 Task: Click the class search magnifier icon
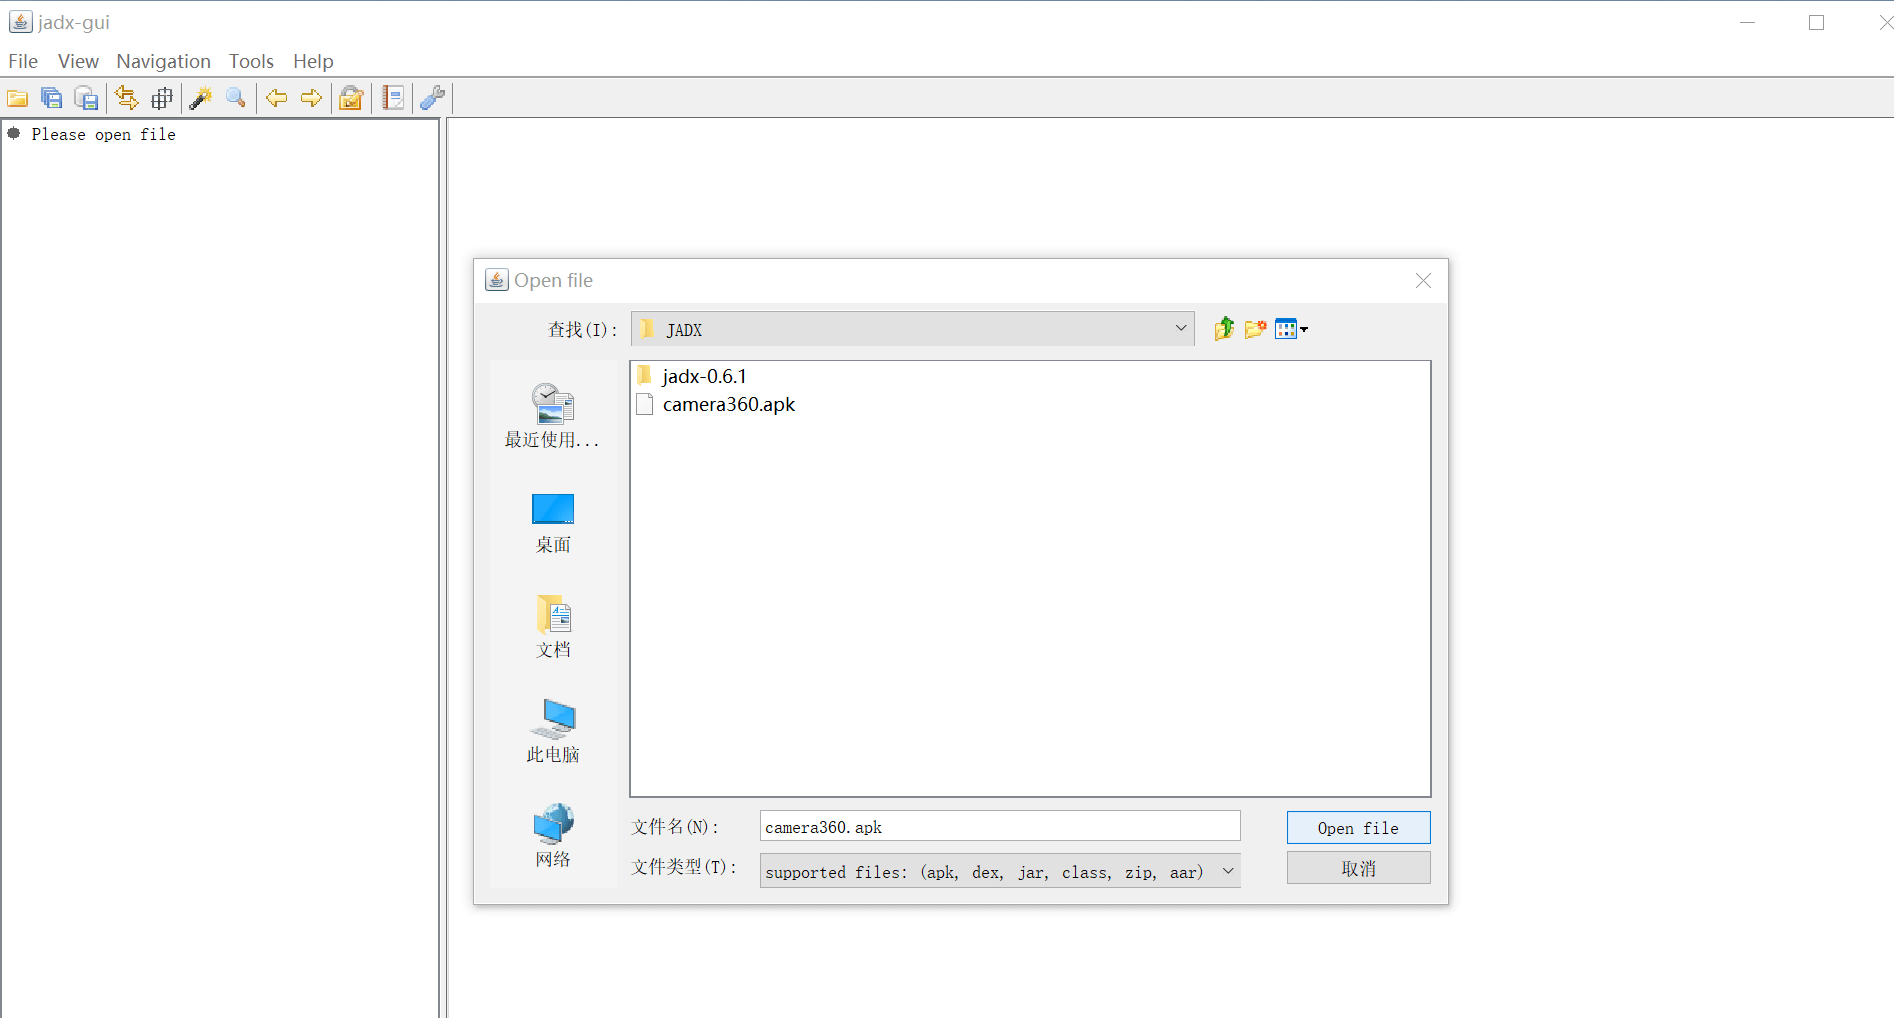(x=236, y=98)
